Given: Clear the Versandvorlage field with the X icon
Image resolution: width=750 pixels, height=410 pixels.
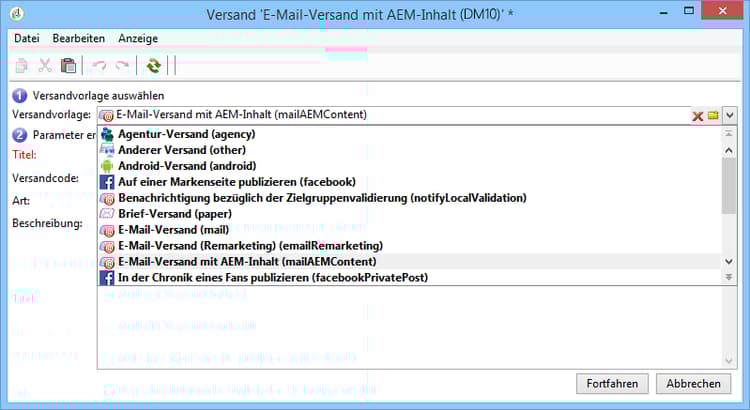Looking at the screenshot, I should click(x=697, y=115).
